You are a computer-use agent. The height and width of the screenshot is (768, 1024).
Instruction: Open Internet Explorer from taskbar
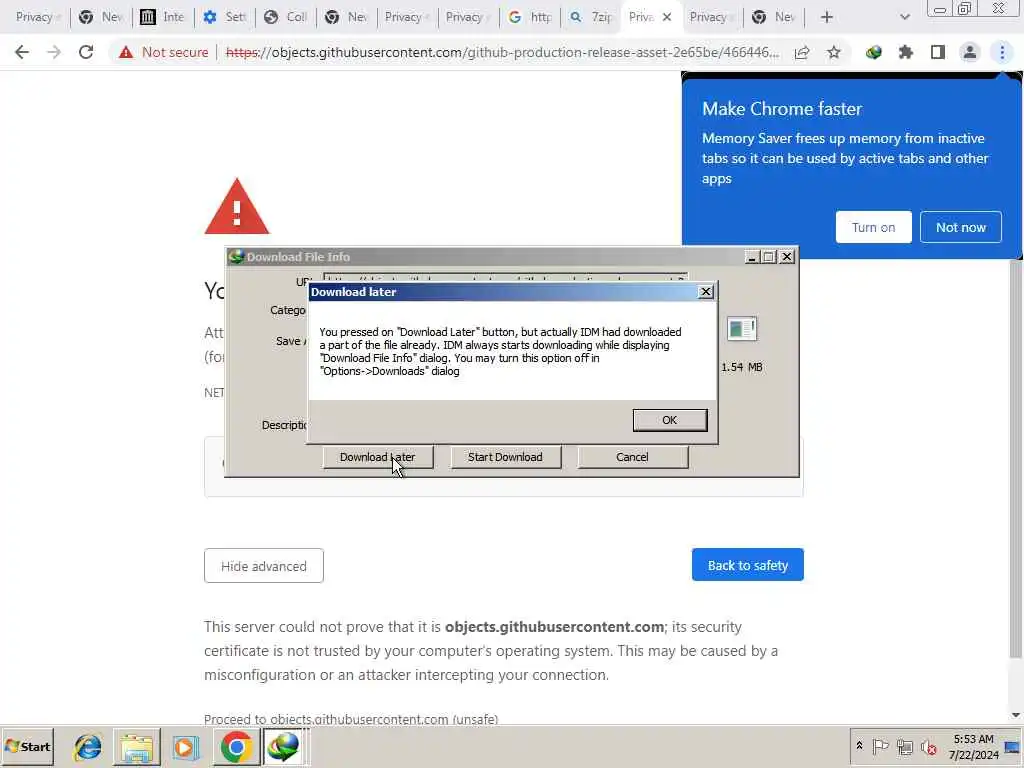click(x=88, y=746)
